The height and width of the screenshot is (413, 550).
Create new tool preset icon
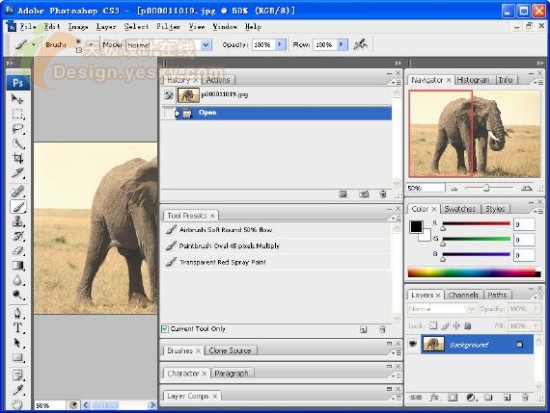click(x=363, y=329)
